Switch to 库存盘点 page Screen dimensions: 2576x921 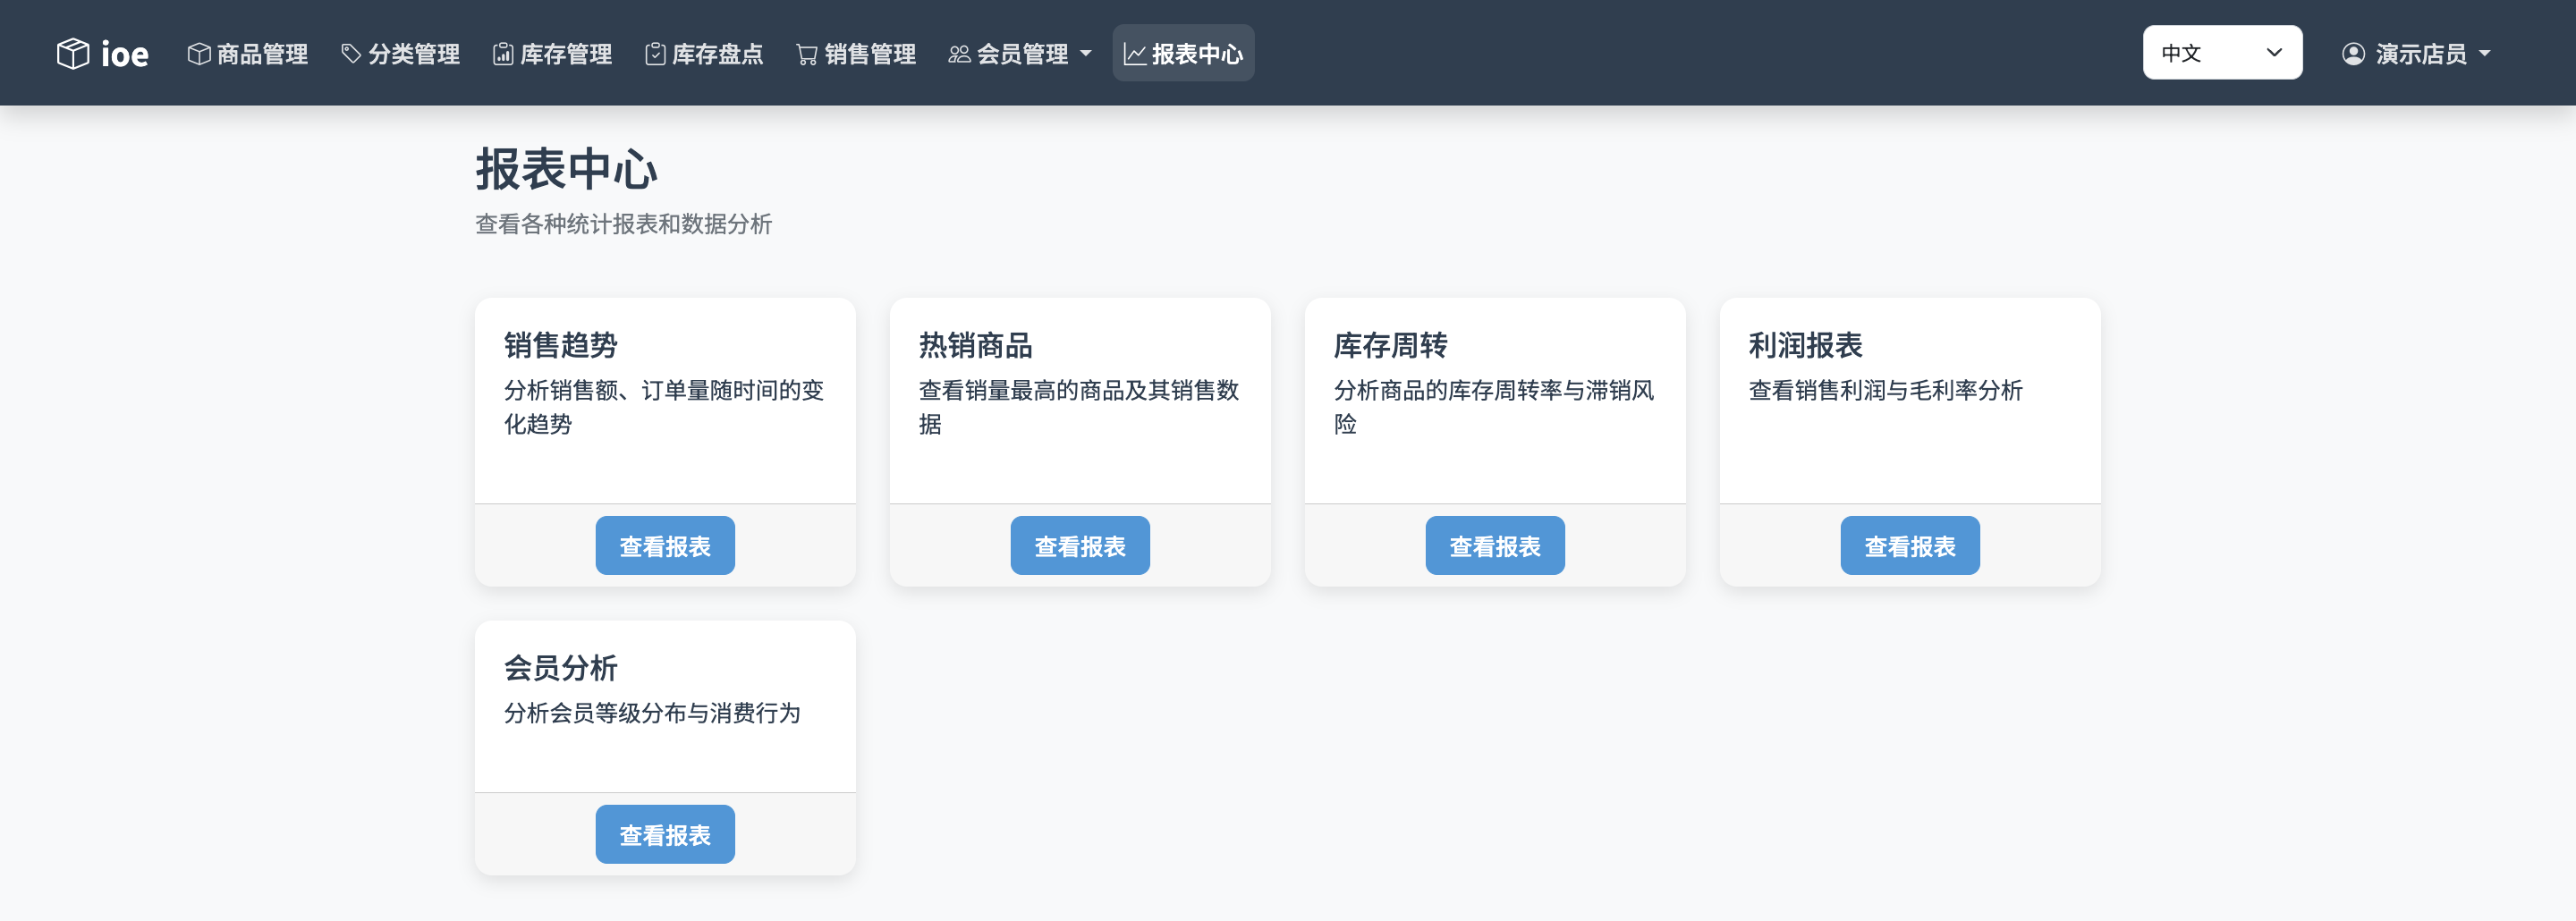pos(704,54)
